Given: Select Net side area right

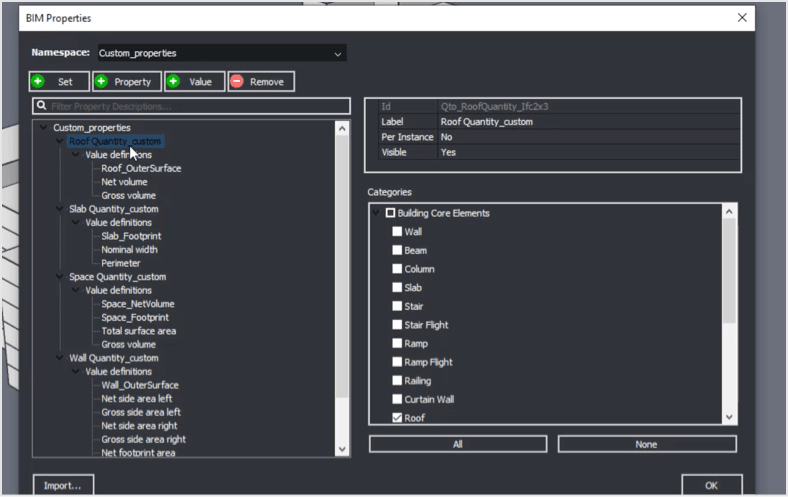Looking at the screenshot, I should (x=139, y=426).
